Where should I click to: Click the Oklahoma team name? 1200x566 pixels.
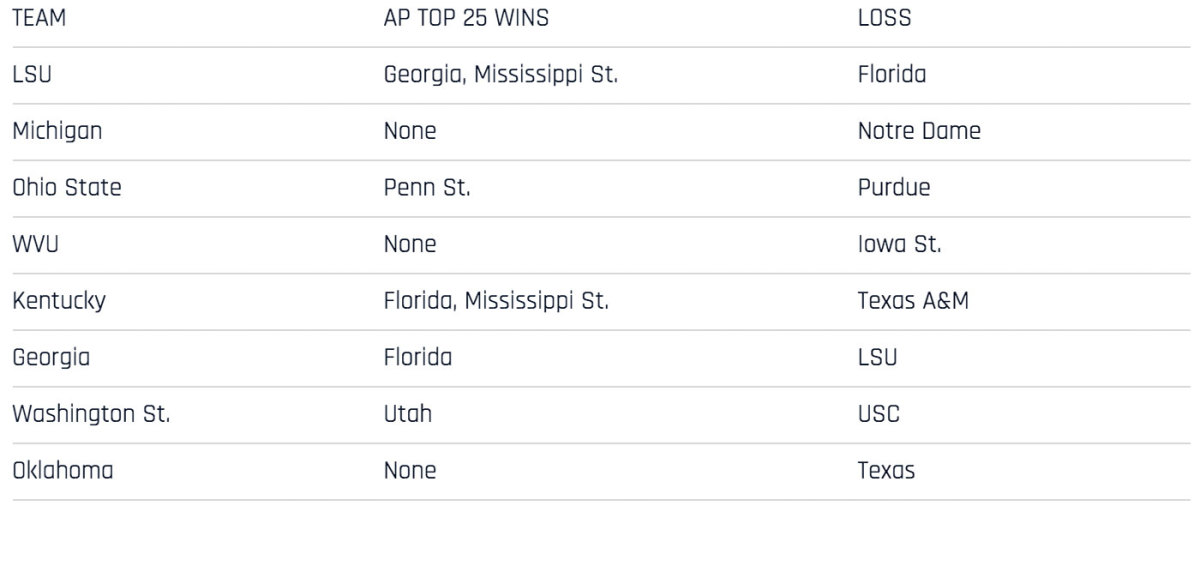pos(62,470)
